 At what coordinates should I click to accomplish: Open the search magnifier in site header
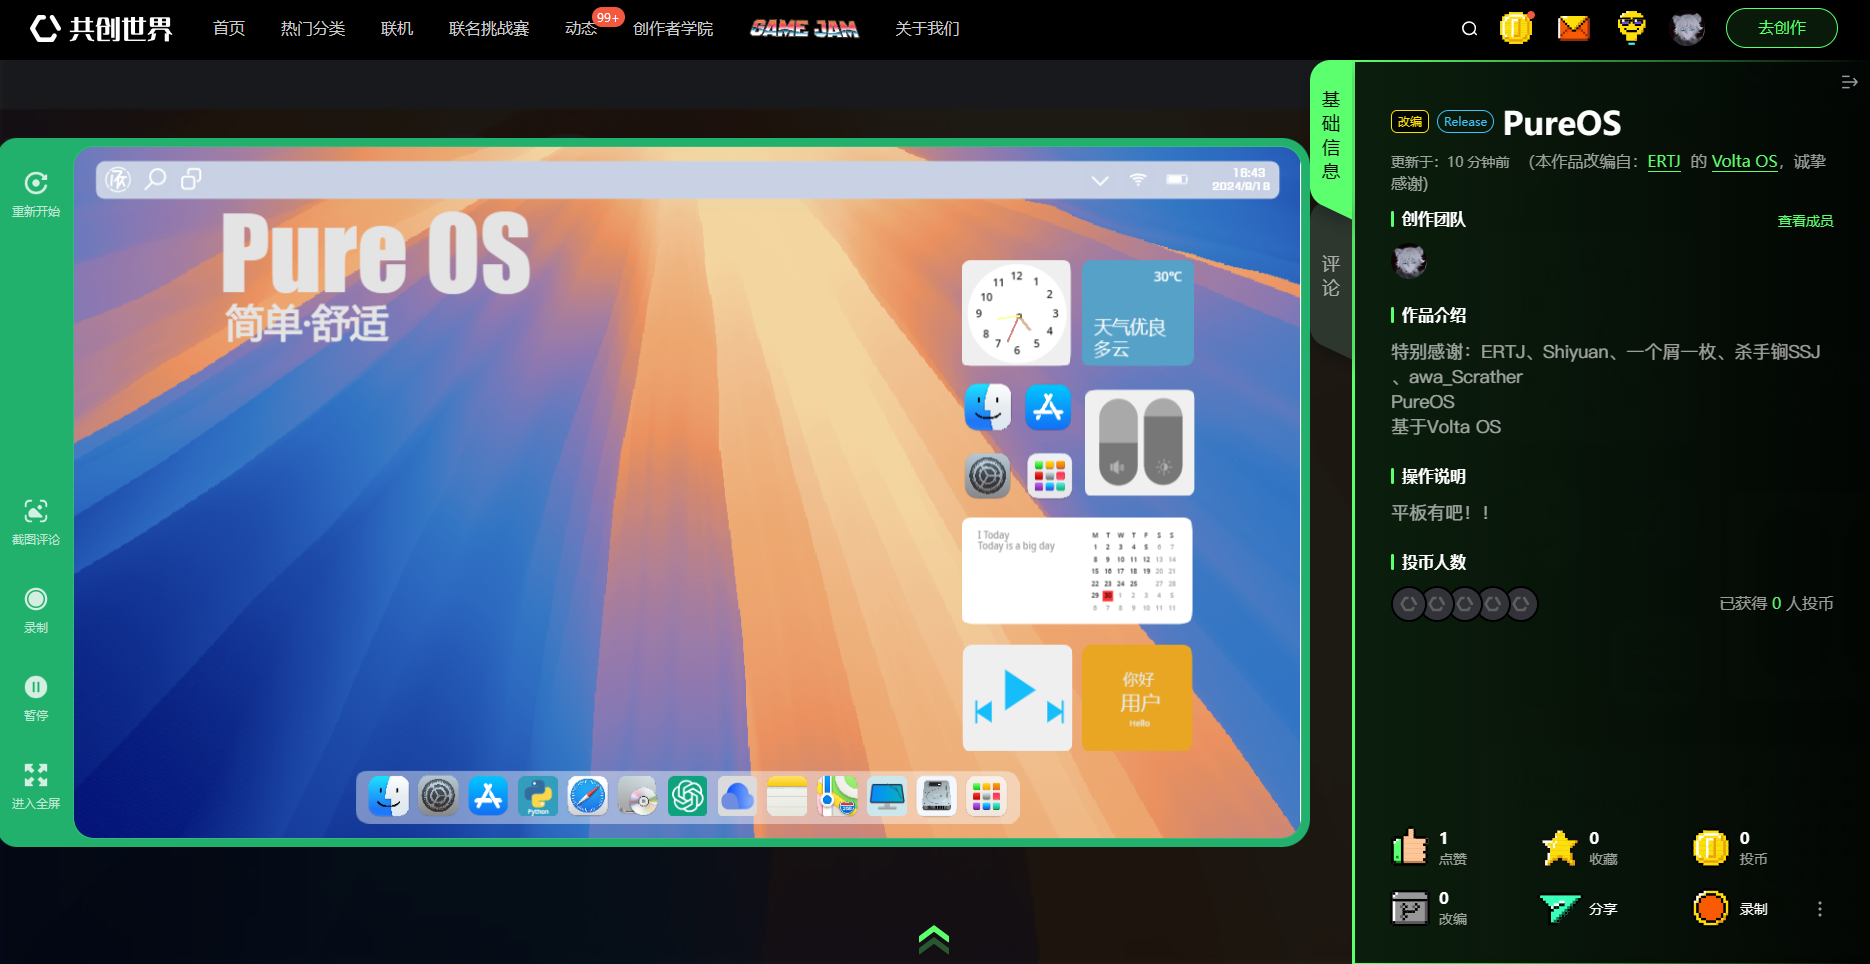click(1469, 29)
